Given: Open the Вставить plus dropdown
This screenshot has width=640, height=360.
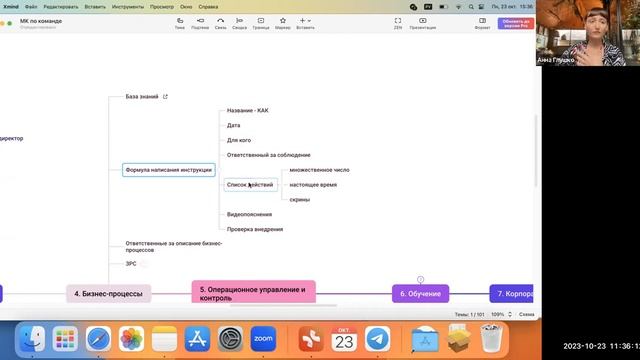Looking at the screenshot, I should coord(305,23).
